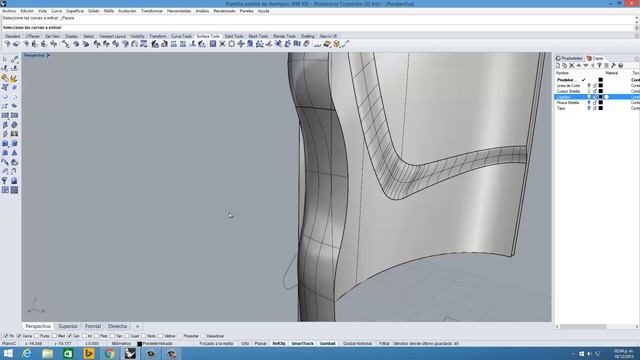The height and width of the screenshot is (360, 640).
Task: Click the new sublayer icon in Capas panel
Action: (x=565, y=65)
